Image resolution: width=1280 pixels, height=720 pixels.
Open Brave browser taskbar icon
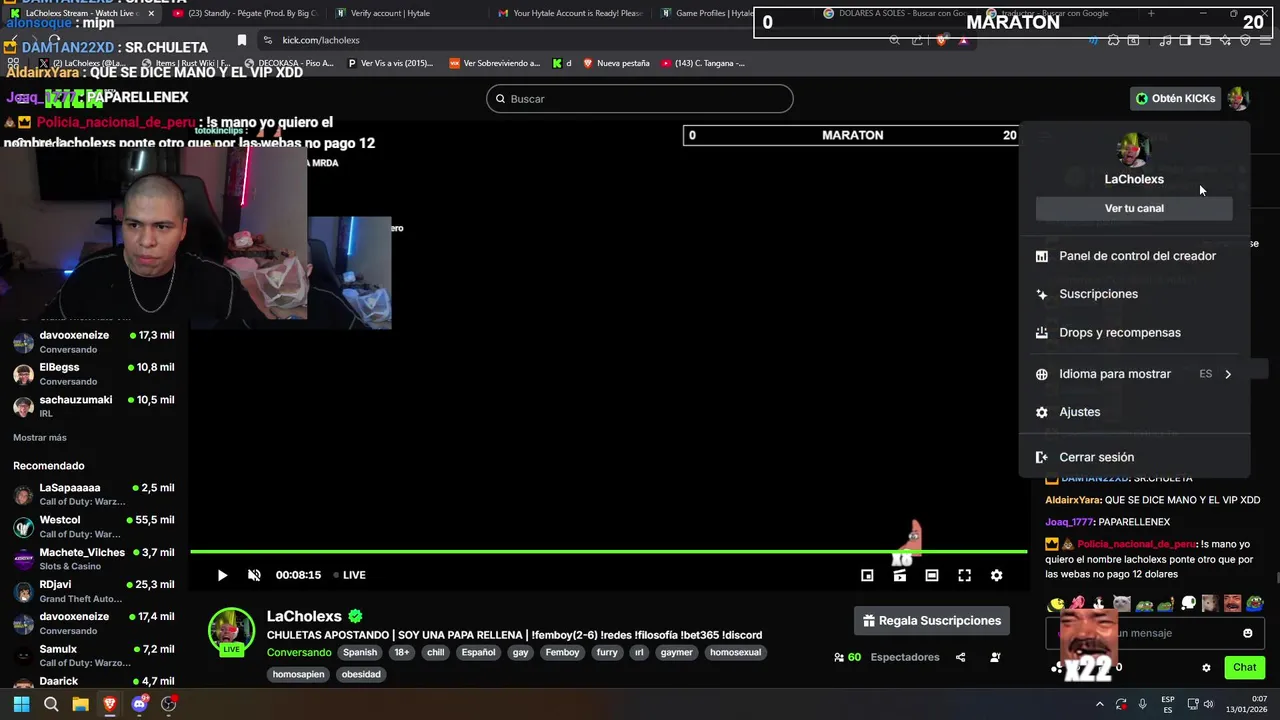click(x=110, y=704)
